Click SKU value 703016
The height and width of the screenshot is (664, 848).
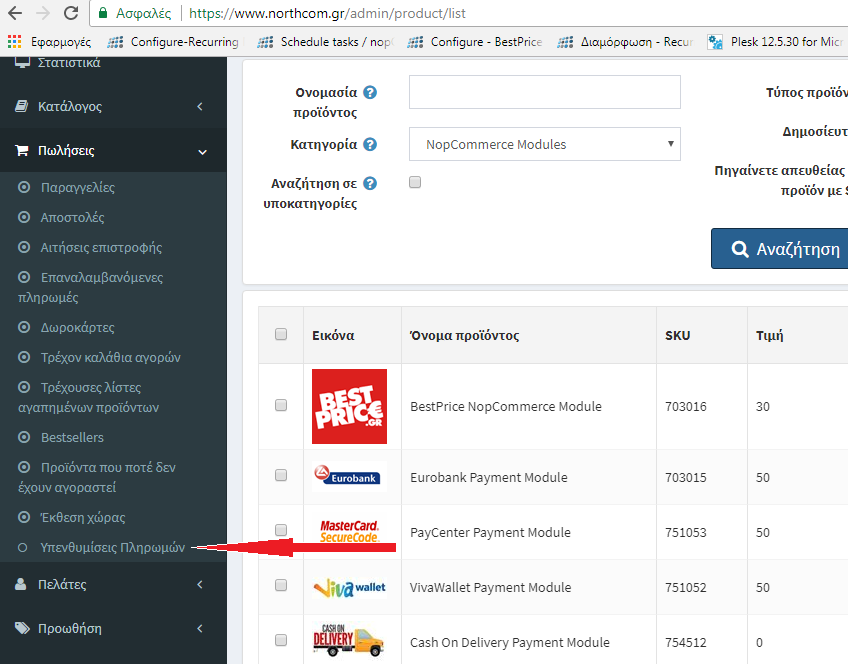686,407
